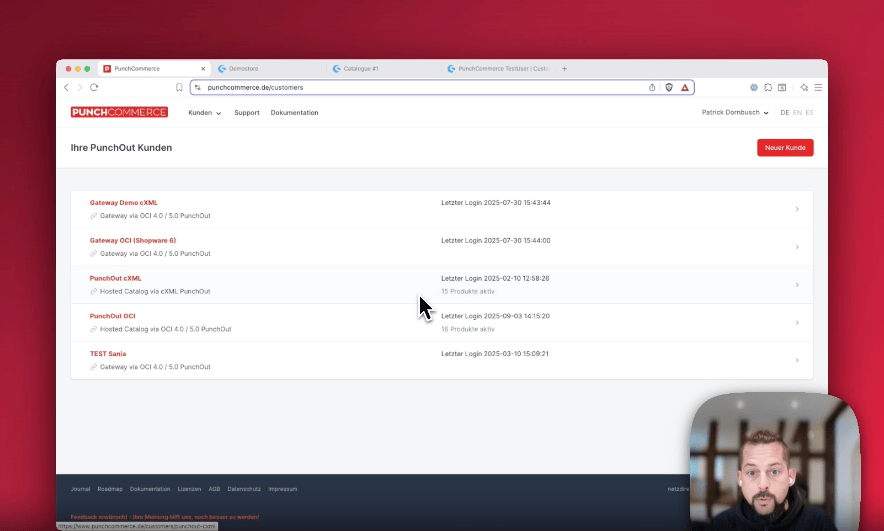The width and height of the screenshot is (884, 531).
Task: Click the share icon in address bar
Action: 652,88
